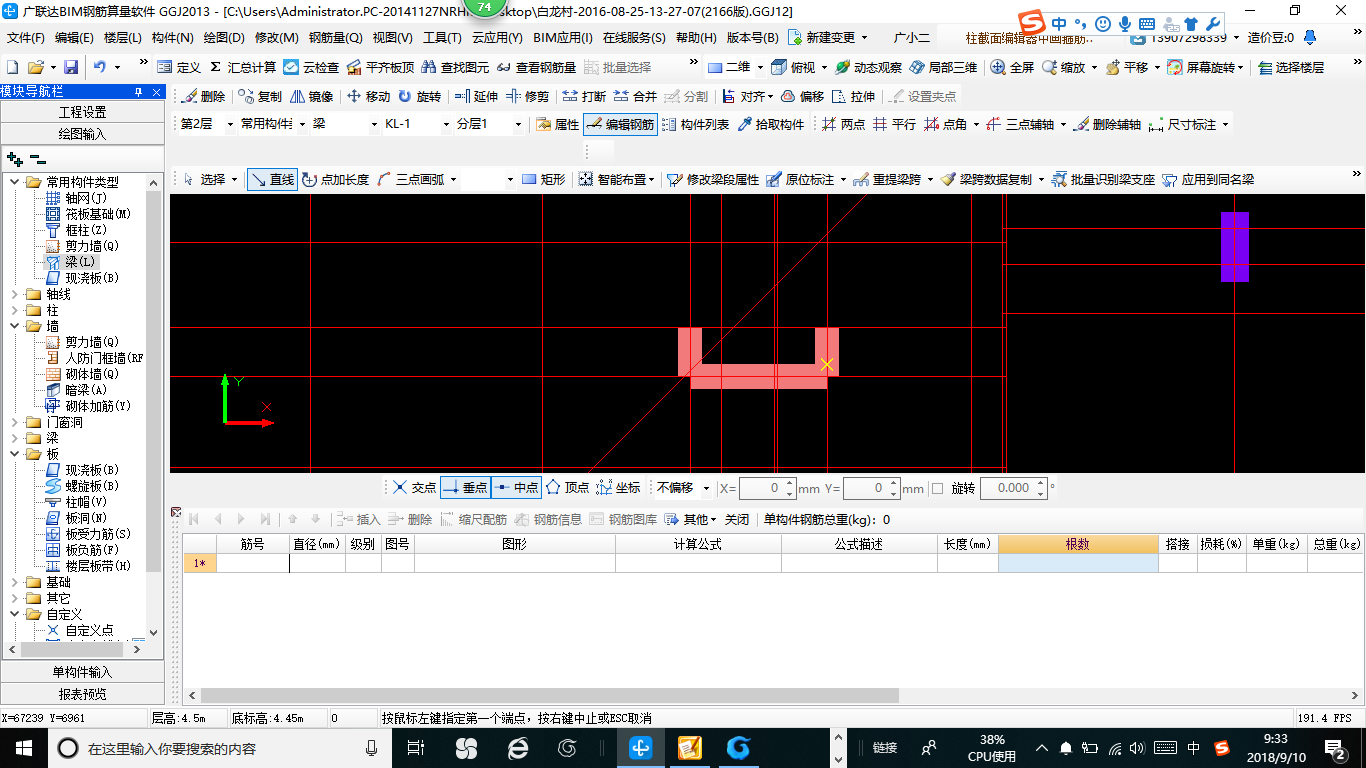Toggle 垂点 perpendicular snap

pyautogui.click(x=465, y=488)
